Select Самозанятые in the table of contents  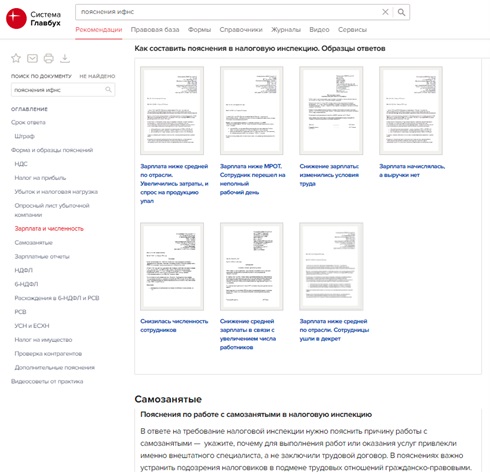[34, 243]
